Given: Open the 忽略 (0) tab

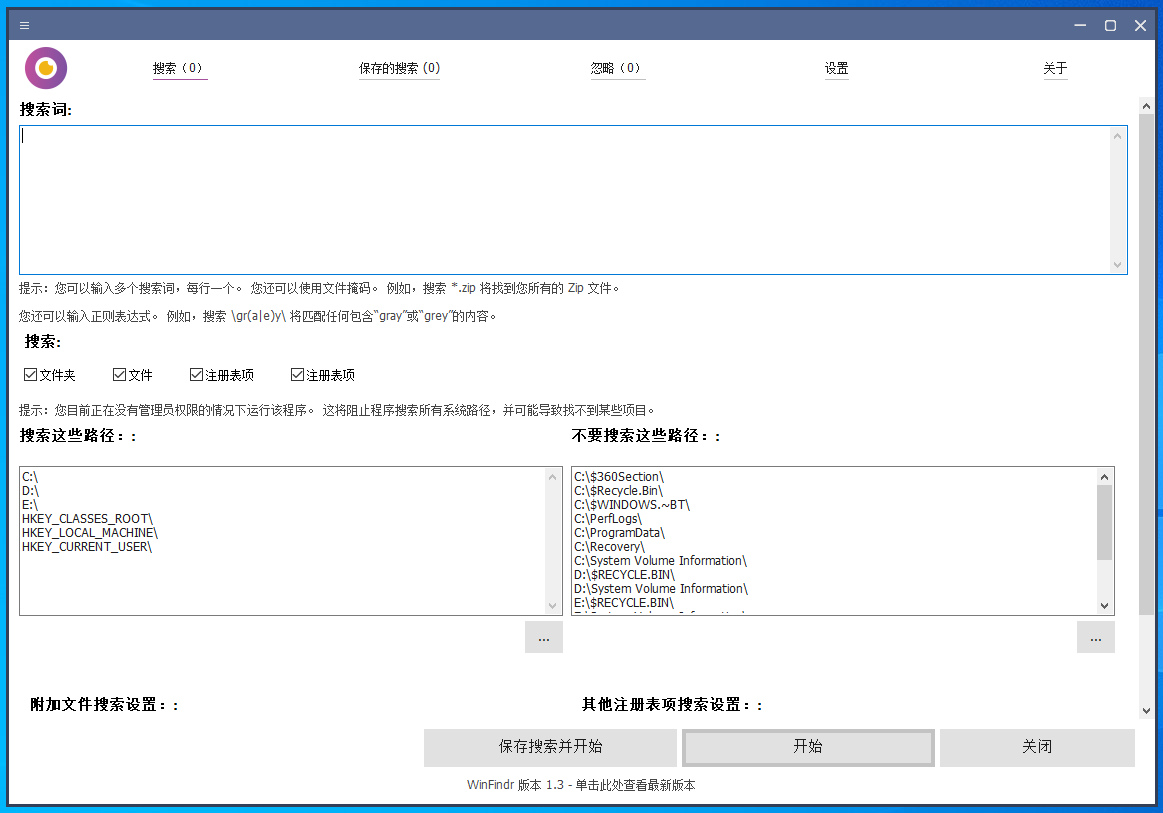Looking at the screenshot, I should click(616, 69).
